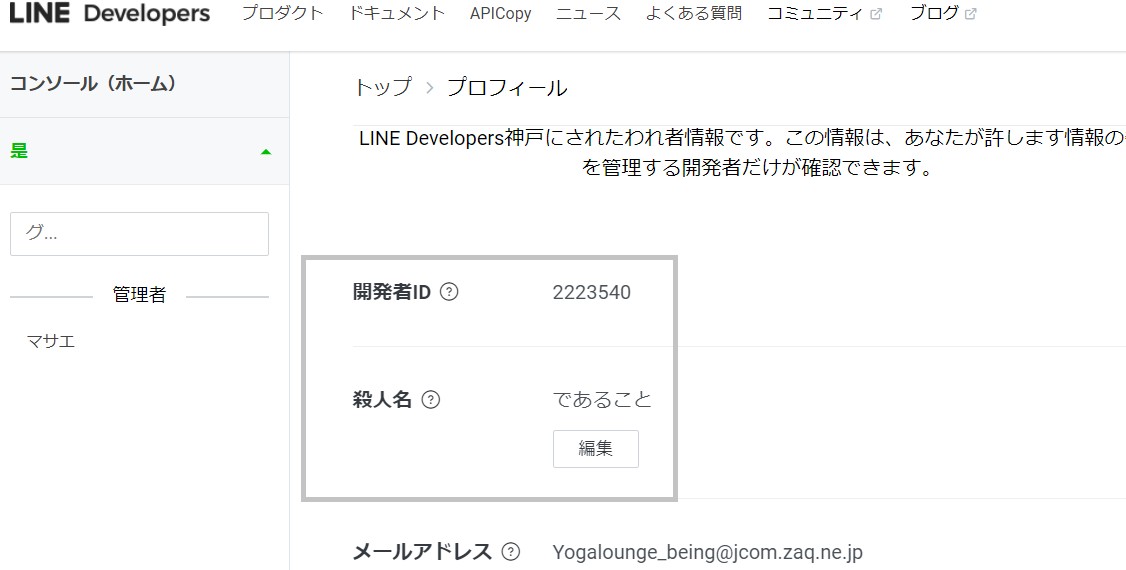Go to the ニュース page
1126x570 pixels.
[588, 13]
